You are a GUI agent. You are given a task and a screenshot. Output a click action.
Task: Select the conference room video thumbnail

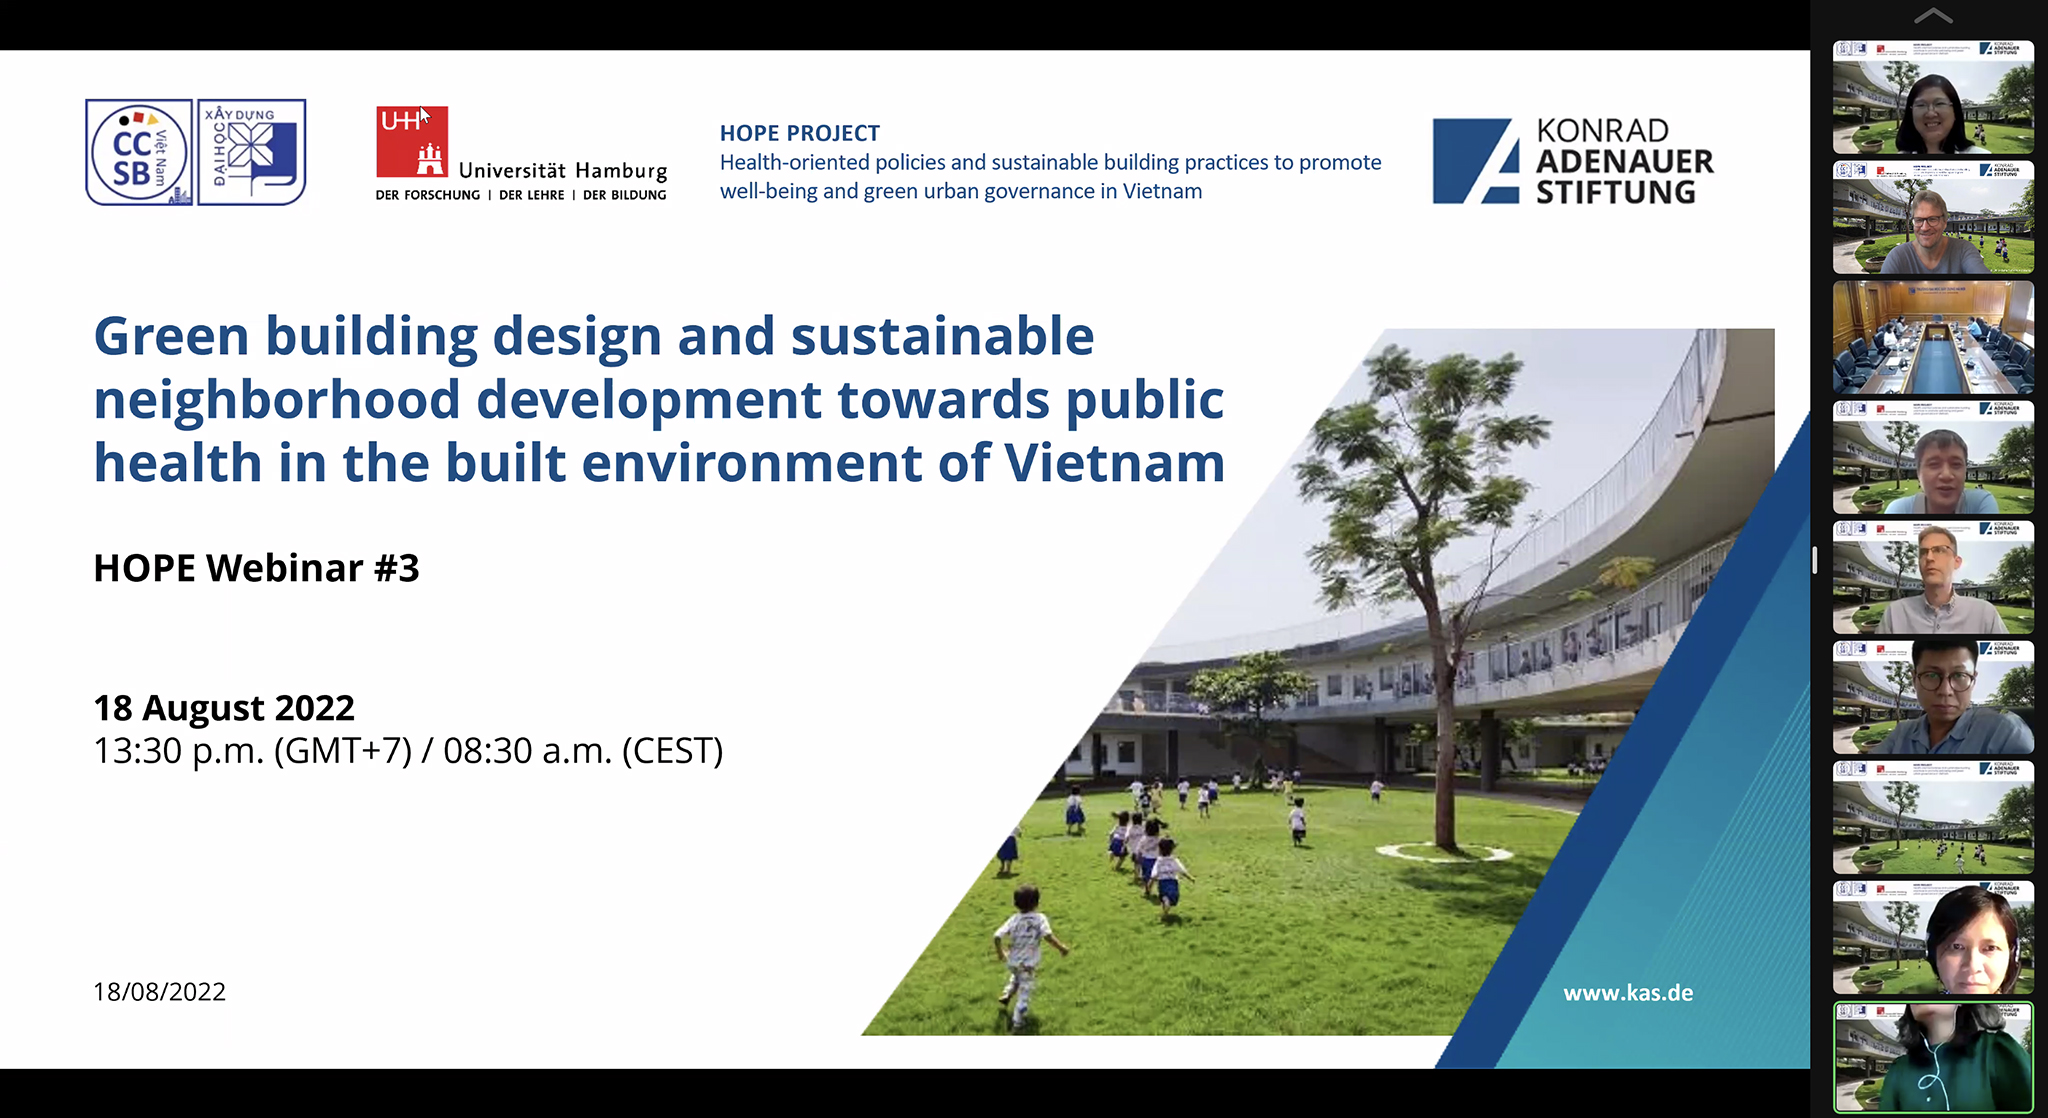point(1933,337)
